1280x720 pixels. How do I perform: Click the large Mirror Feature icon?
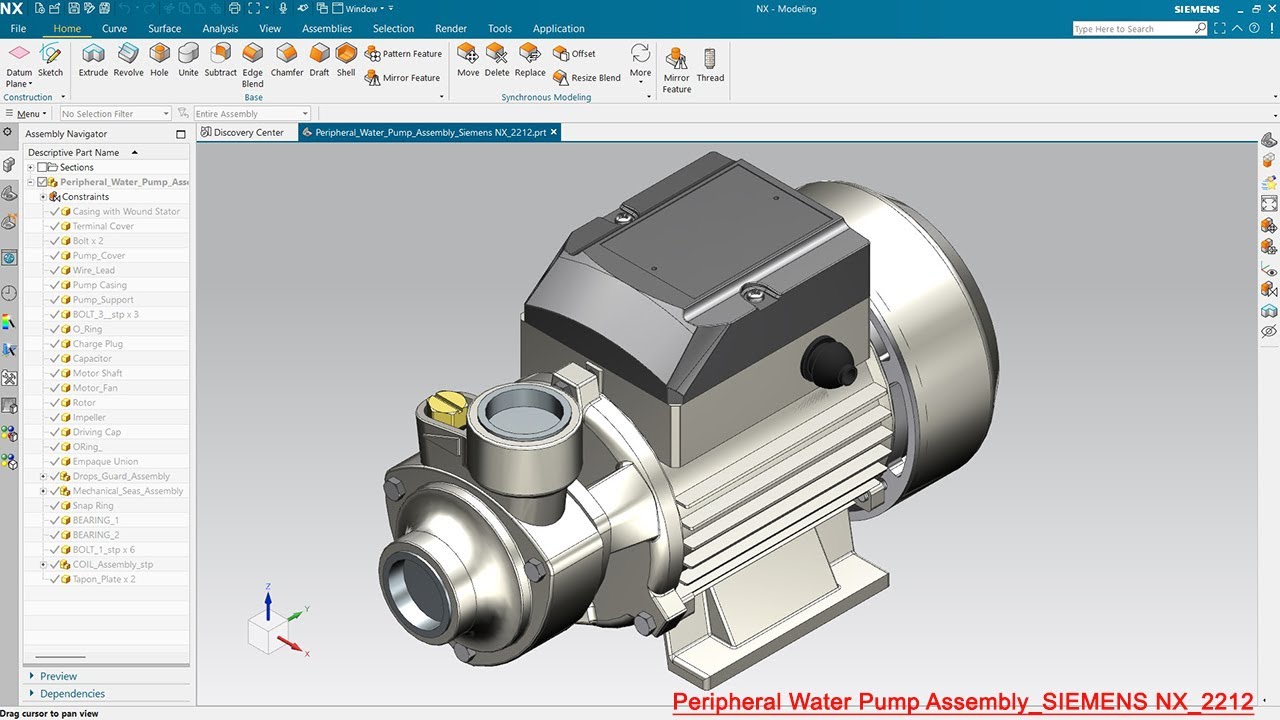click(677, 69)
